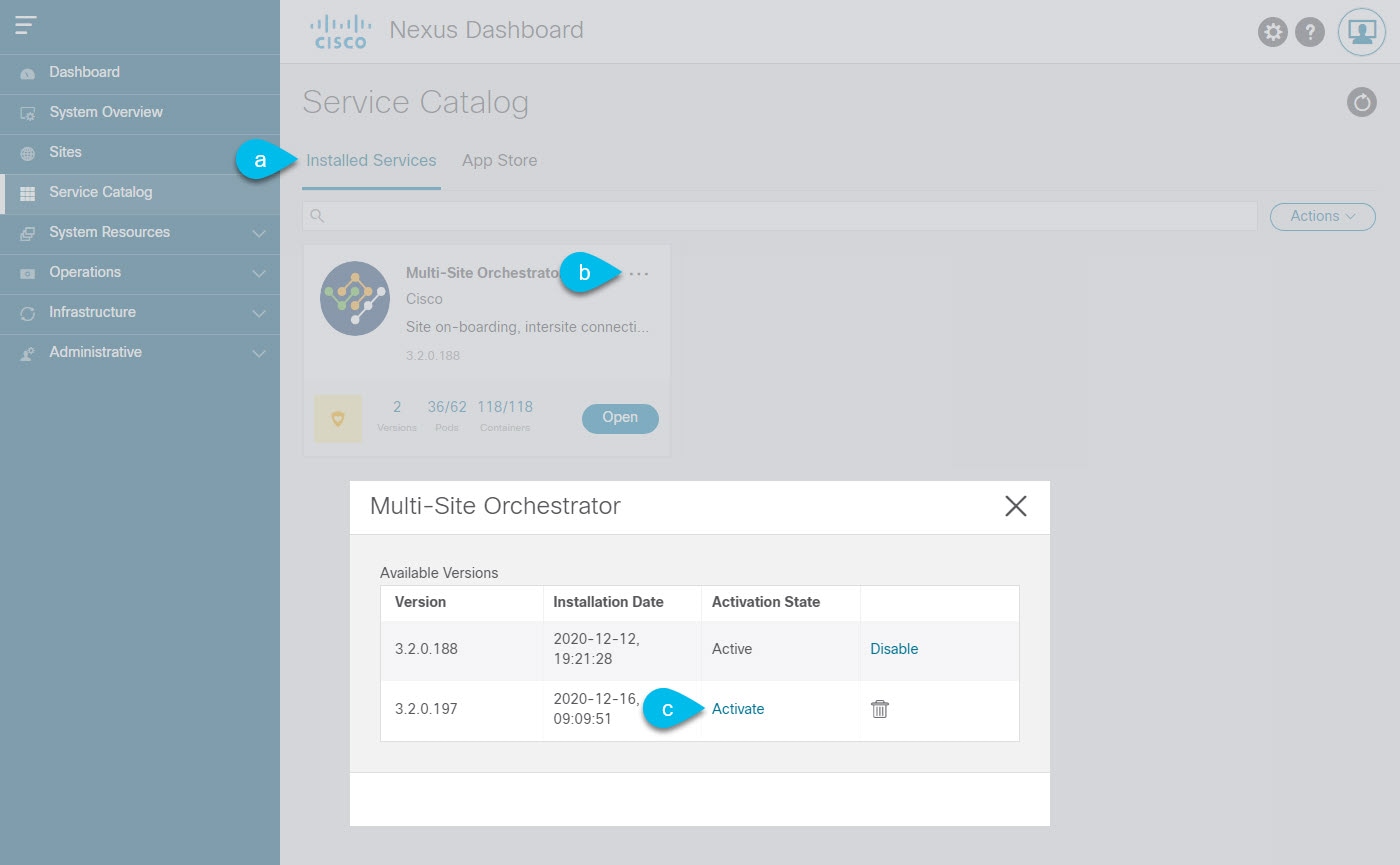Click the Administrative user icon
1400x865 pixels.
click(28, 353)
